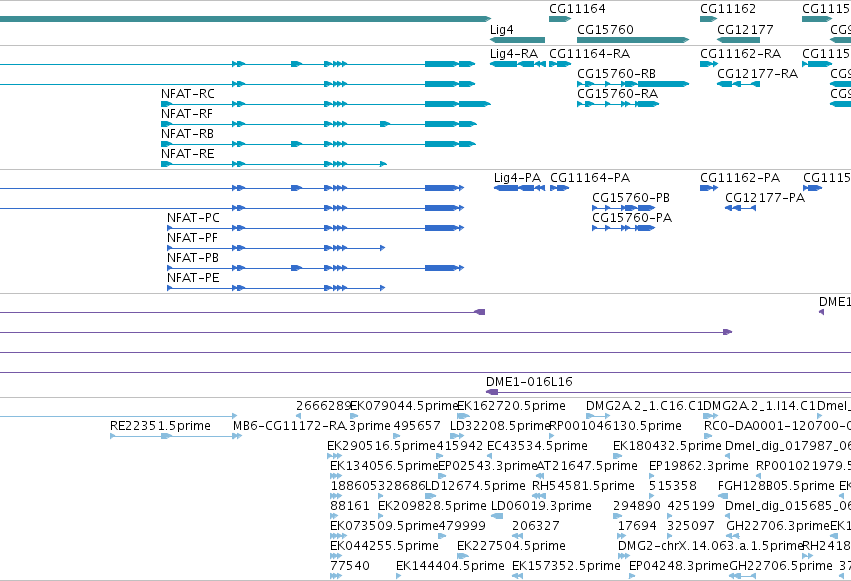Select the CG11162-PA protein label
The image size is (851, 581).
click(x=740, y=177)
